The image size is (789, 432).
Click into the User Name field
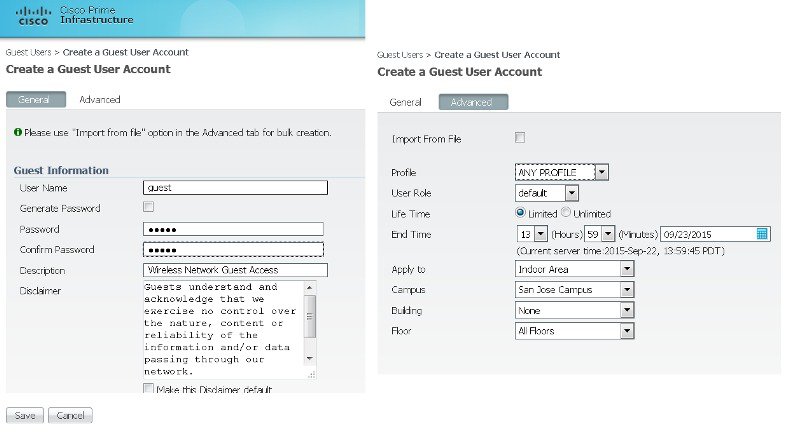[235, 188]
